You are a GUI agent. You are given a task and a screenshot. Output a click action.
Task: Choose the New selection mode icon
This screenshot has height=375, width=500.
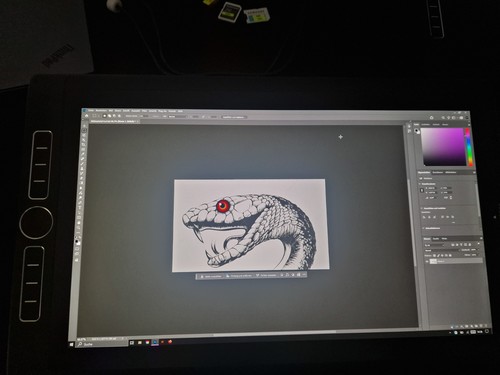pyautogui.click(x=105, y=116)
